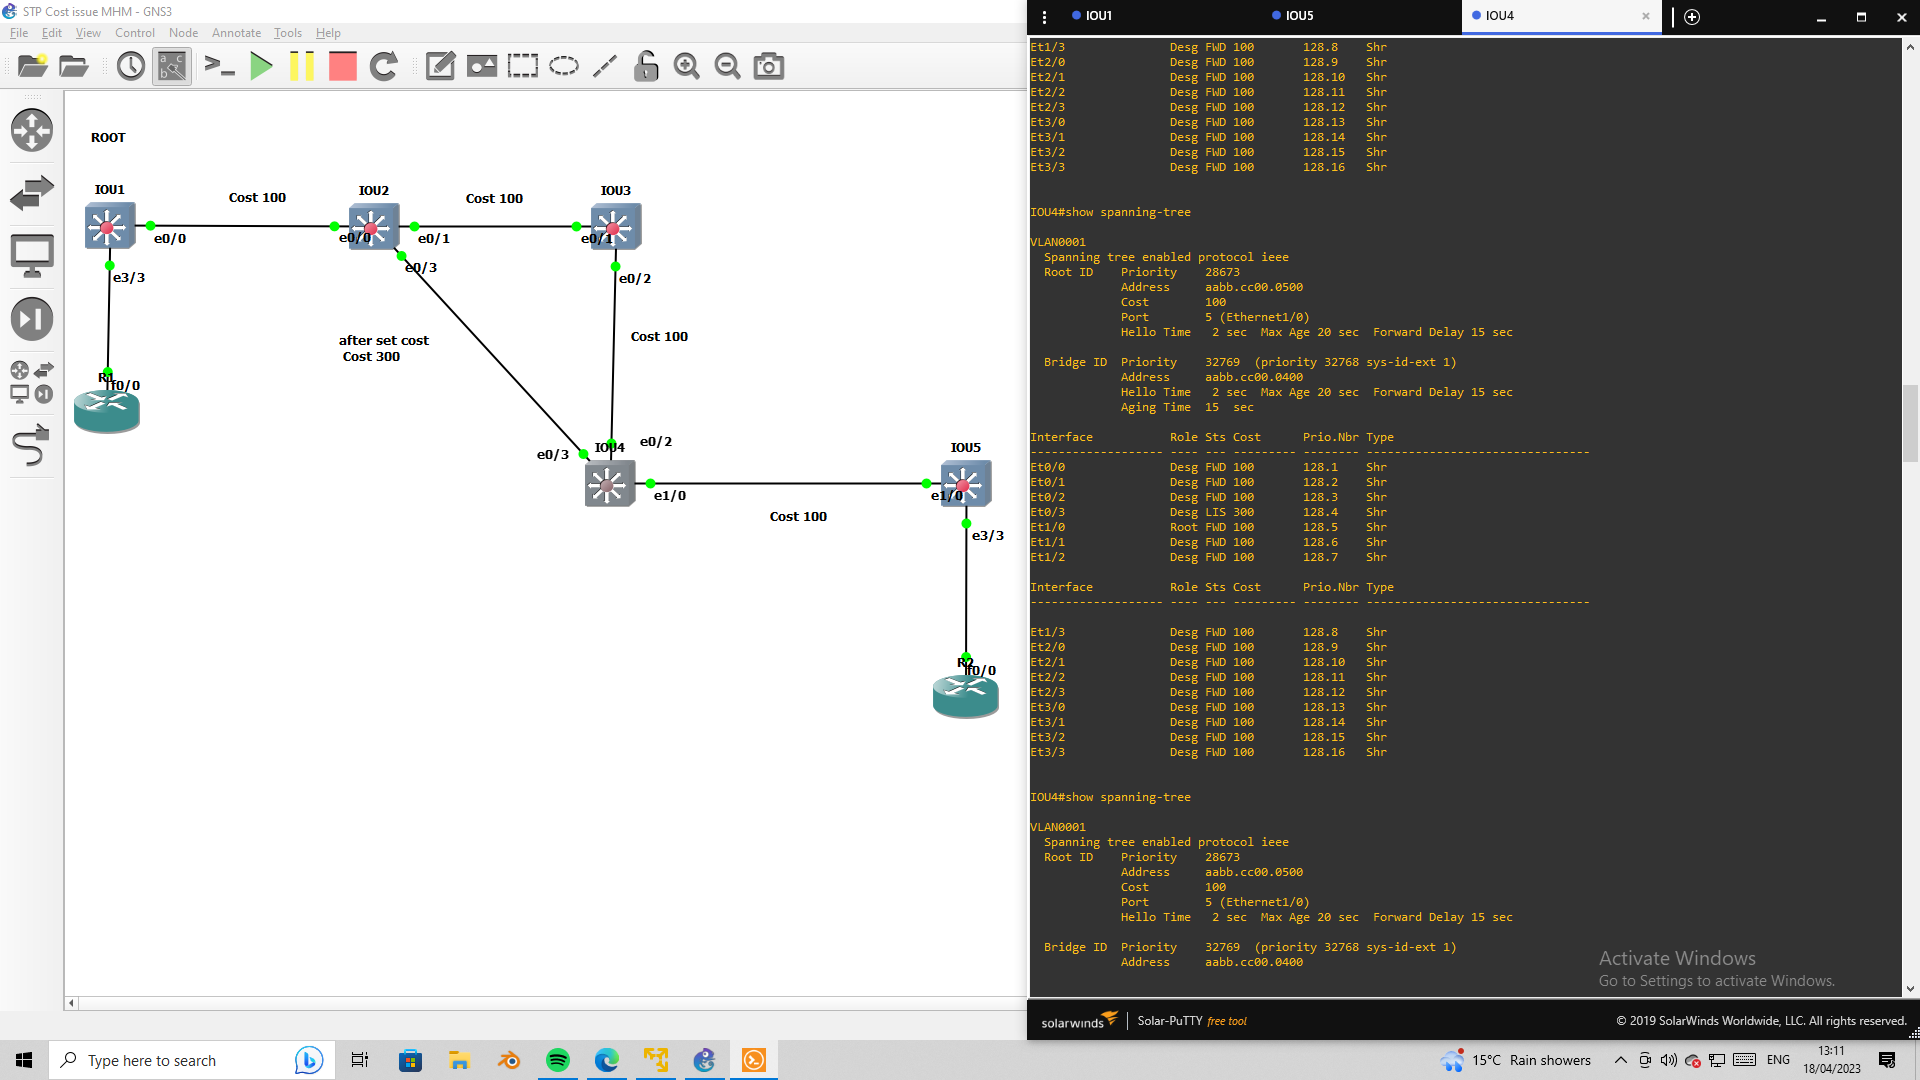Select the Add a Link cable tool
This screenshot has height=1080, width=1920.
click(x=32, y=447)
